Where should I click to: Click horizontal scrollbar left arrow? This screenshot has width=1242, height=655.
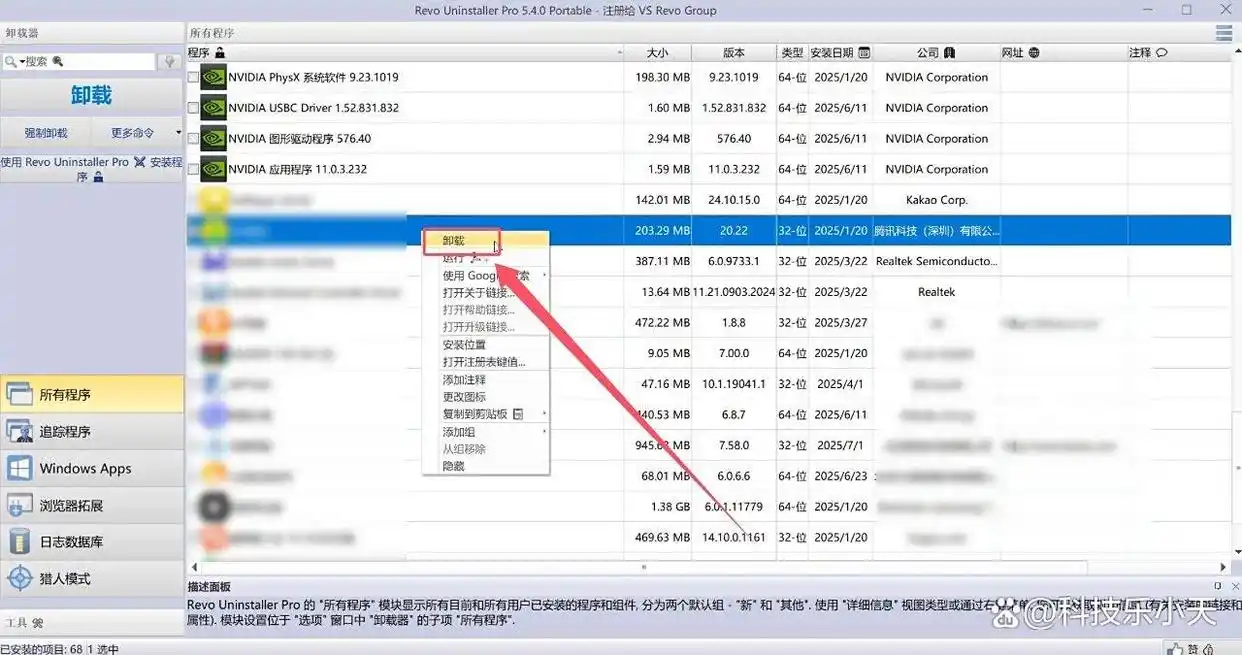tap(193, 567)
